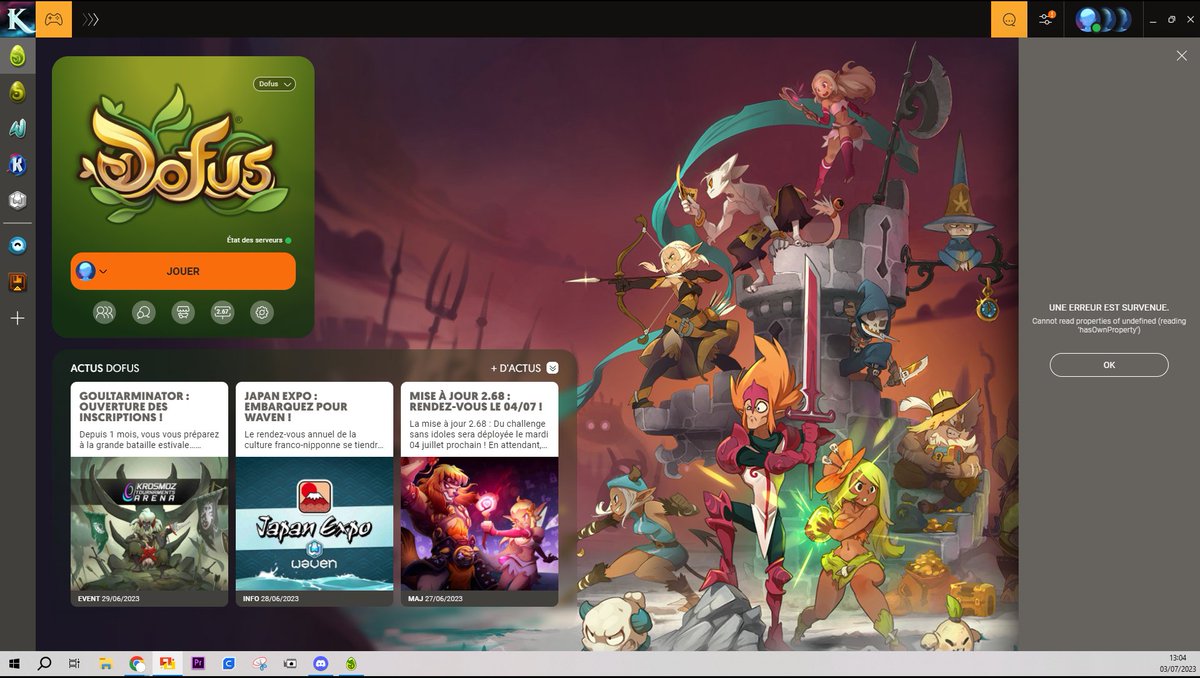Viewport: 1200px width, 678px height.
Task: Open Snipping Tool scissors icon in taskbar
Action: (259, 663)
